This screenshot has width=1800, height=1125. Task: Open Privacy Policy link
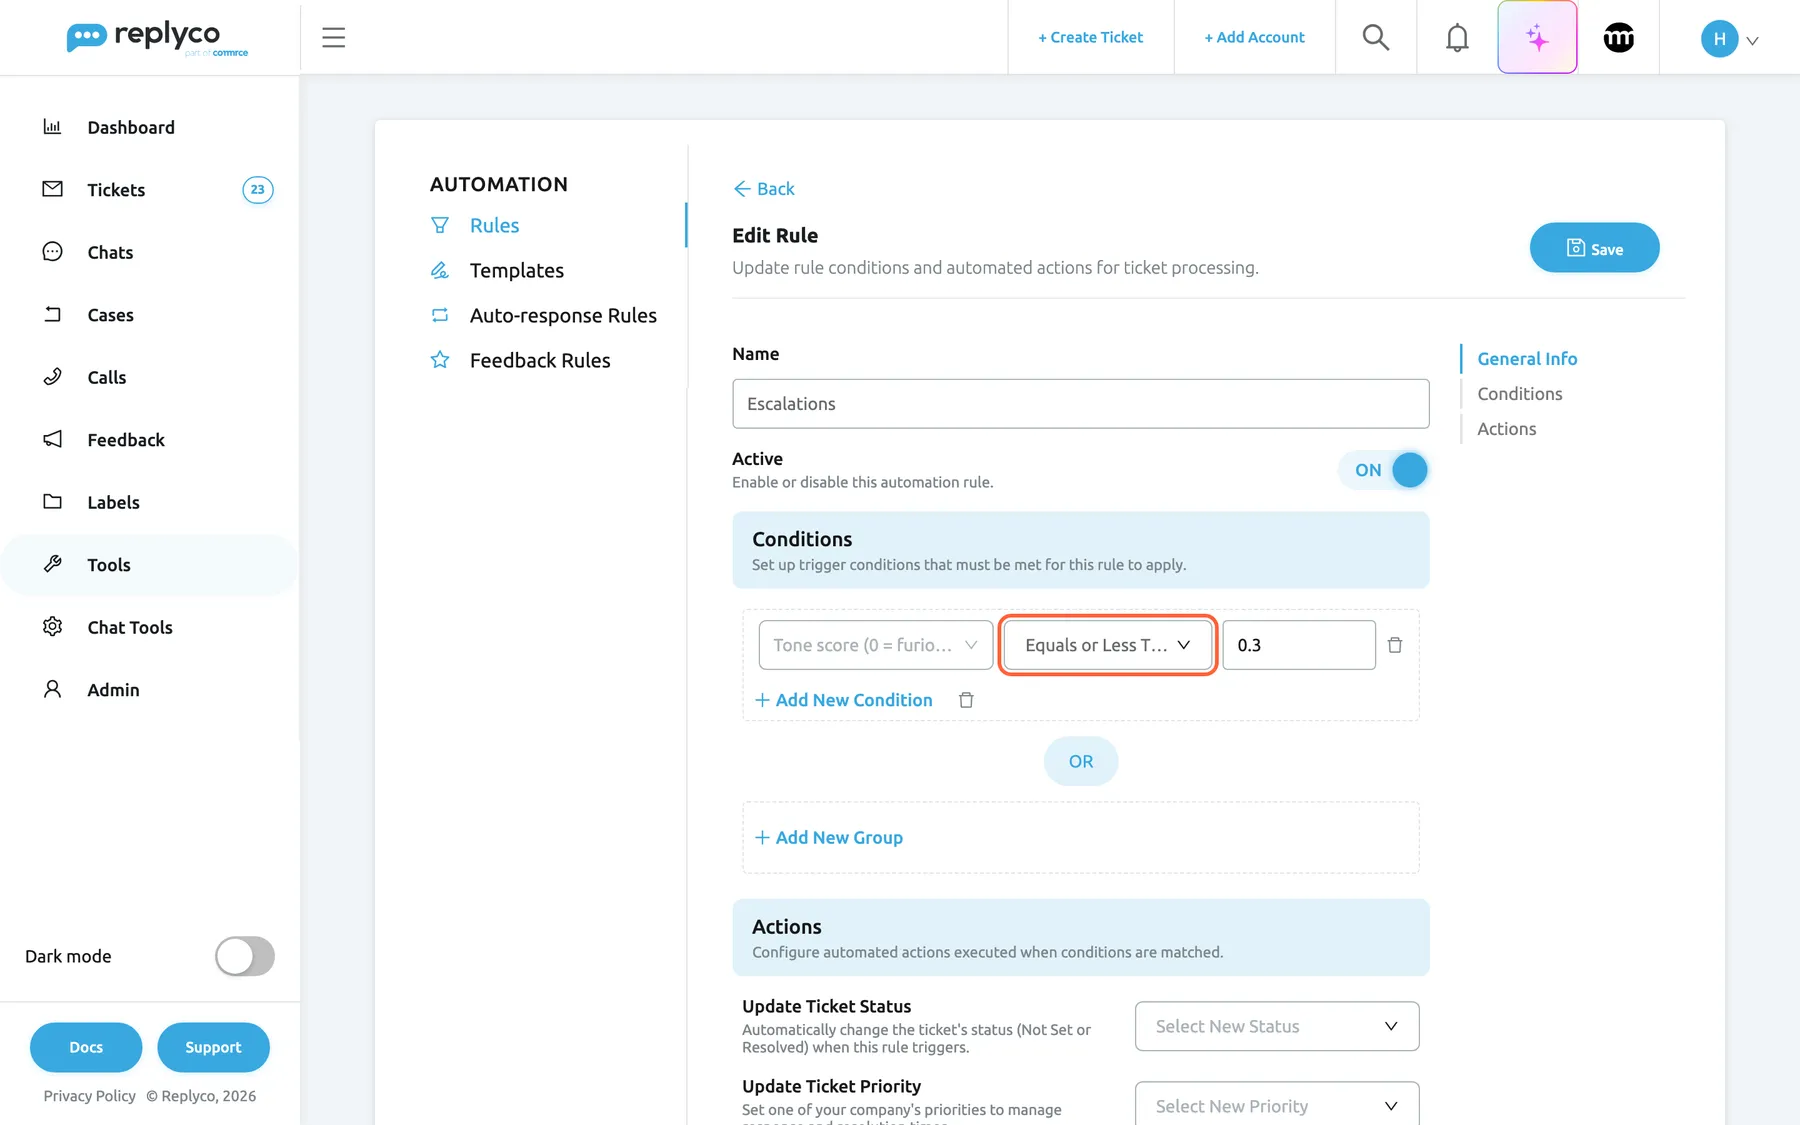[89, 1096]
